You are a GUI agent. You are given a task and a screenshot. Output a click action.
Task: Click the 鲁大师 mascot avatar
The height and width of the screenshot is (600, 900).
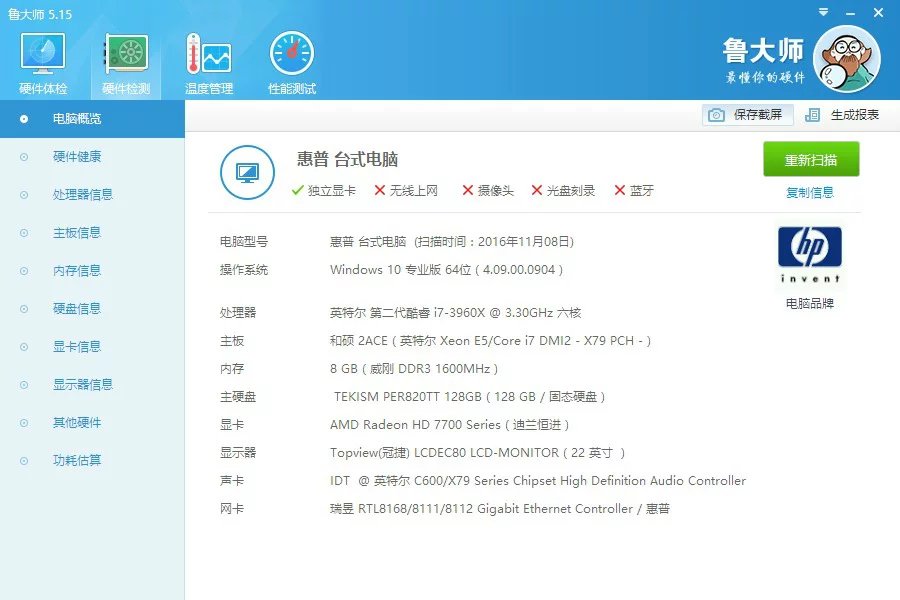click(x=847, y=58)
